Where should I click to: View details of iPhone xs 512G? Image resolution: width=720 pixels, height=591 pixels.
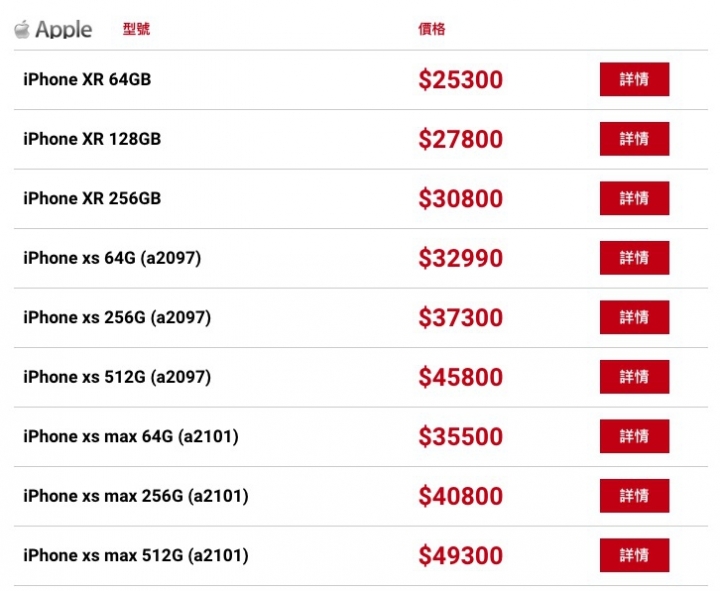point(634,377)
